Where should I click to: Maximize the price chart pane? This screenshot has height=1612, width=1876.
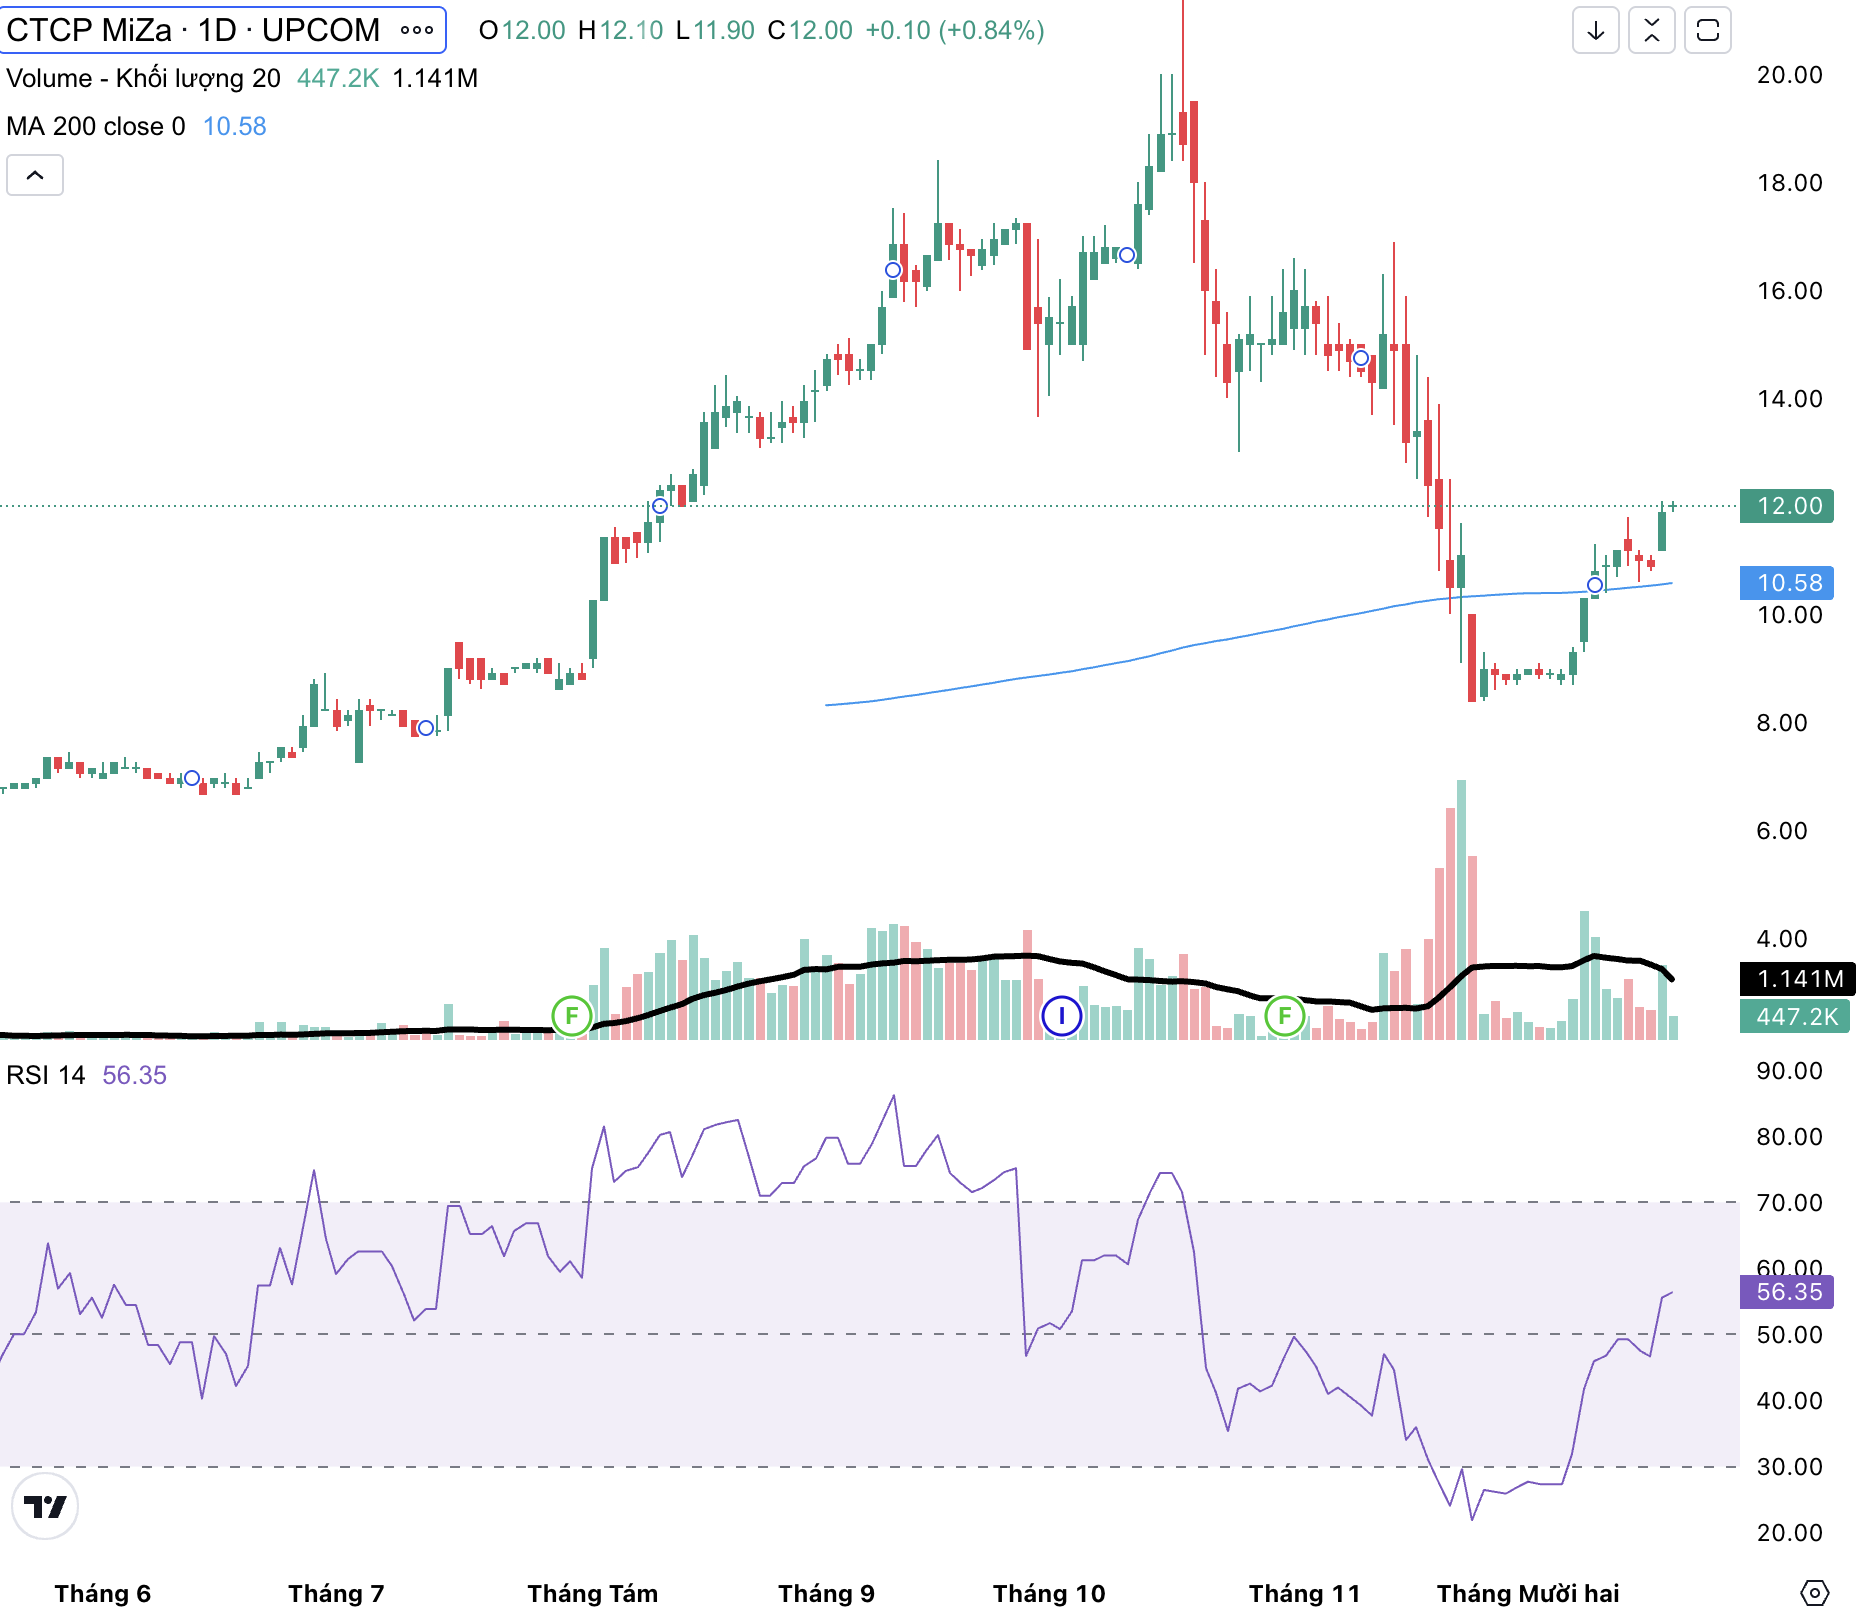coord(1707,30)
